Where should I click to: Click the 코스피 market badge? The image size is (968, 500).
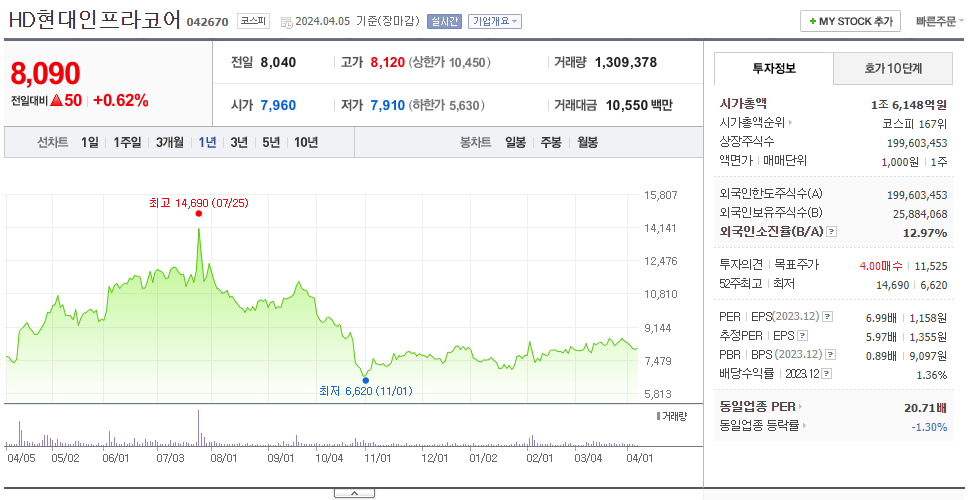(x=254, y=21)
